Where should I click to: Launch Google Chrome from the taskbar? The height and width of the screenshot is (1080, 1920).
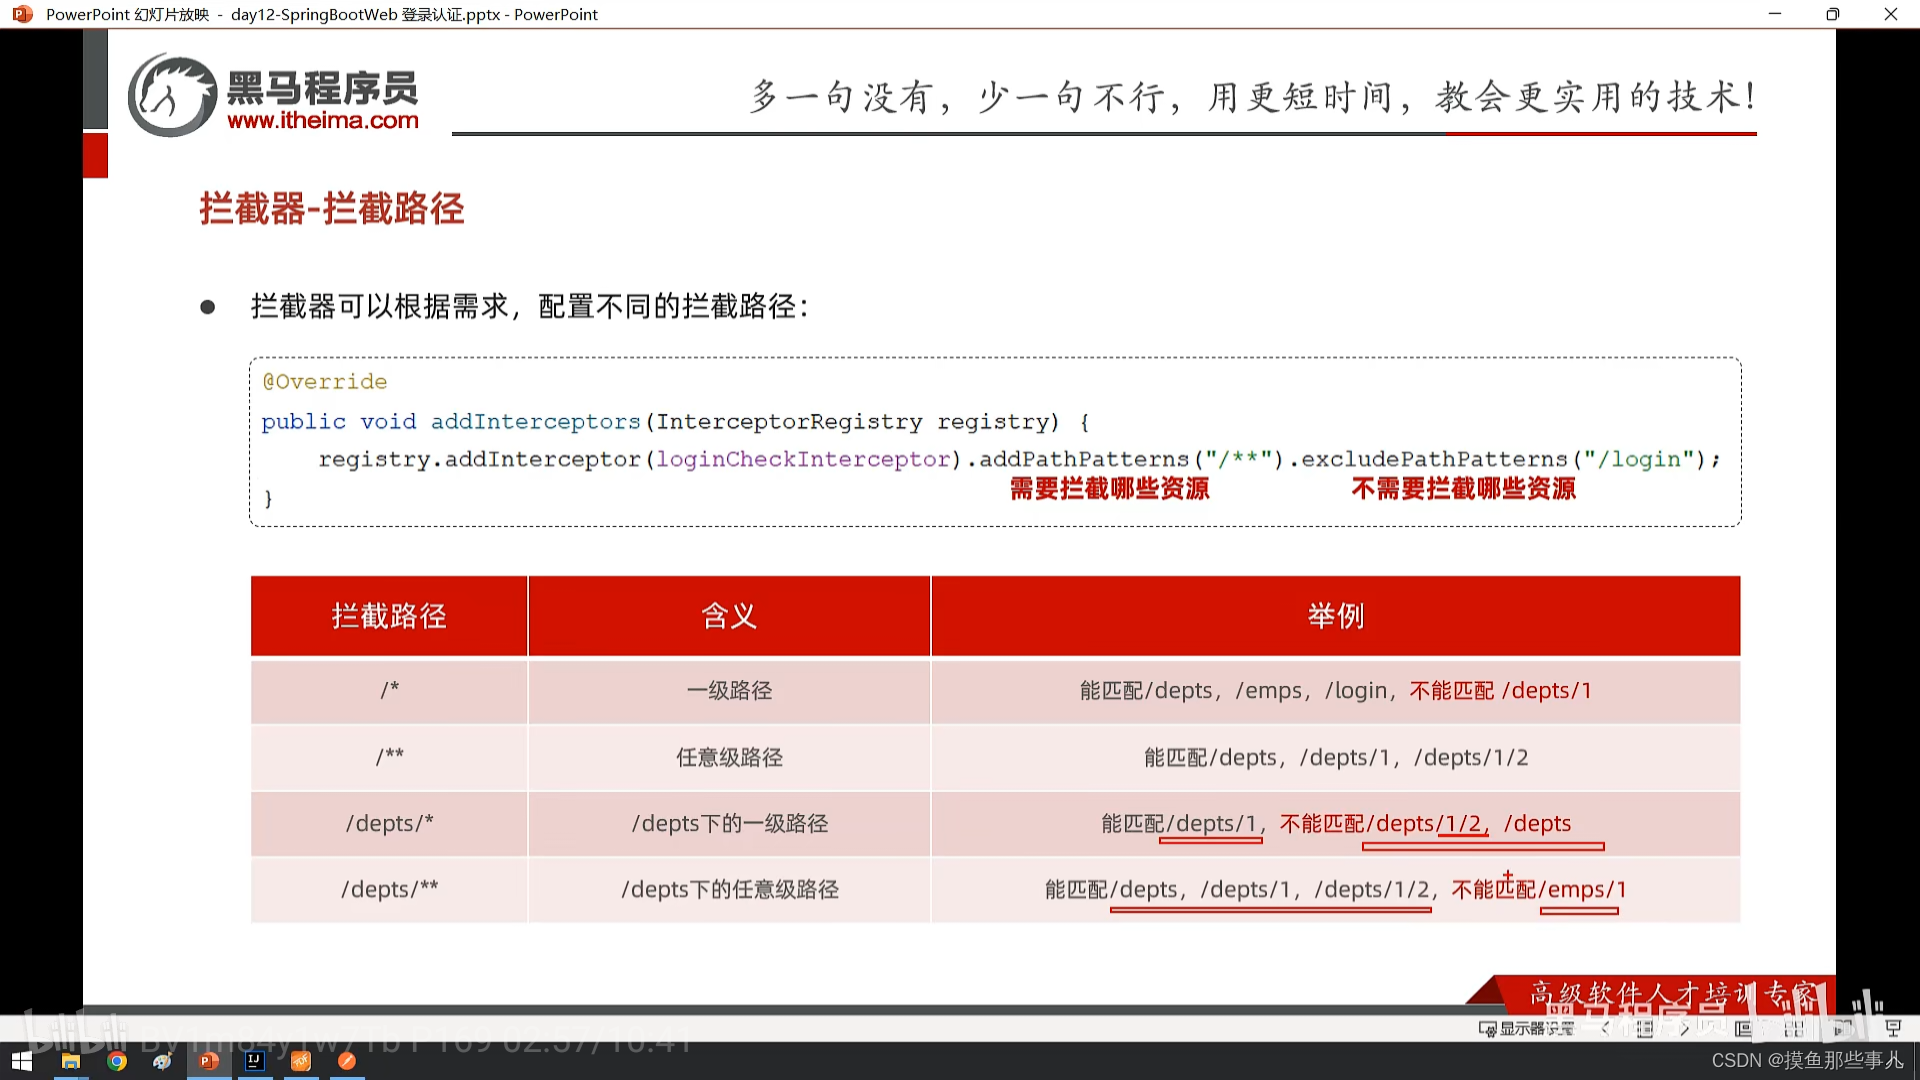117,1061
